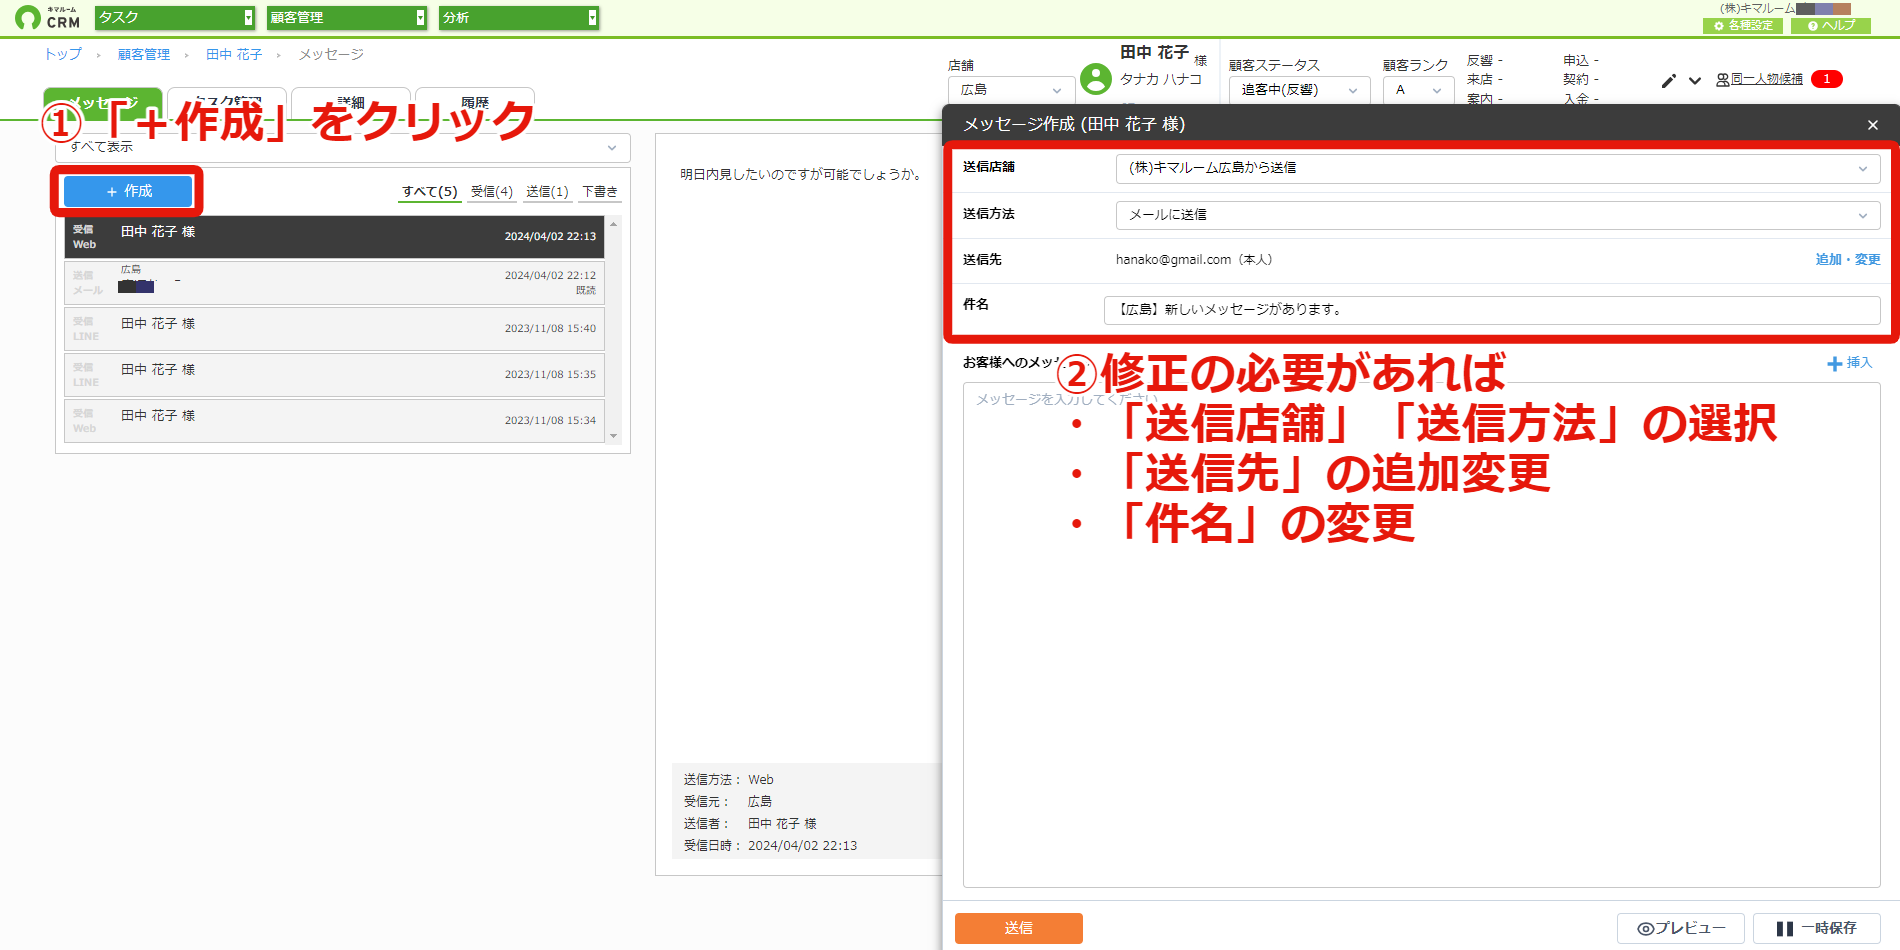Click 追加・変更 recipient link

pyautogui.click(x=1848, y=260)
